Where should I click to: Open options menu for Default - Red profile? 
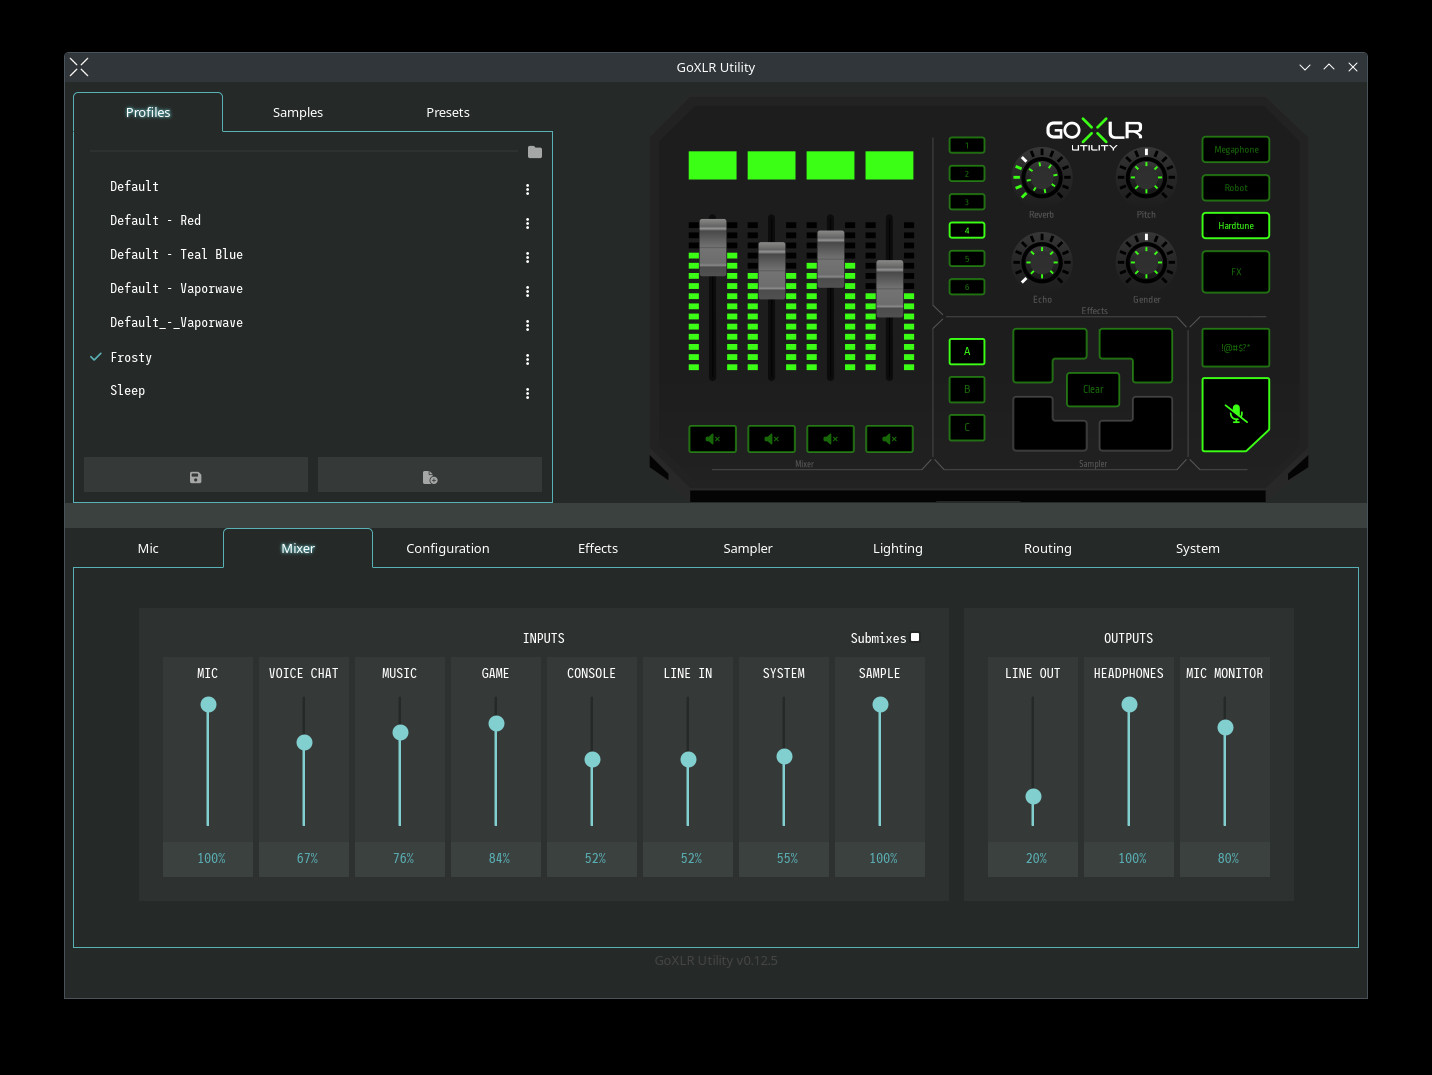pyautogui.click(x=527, y=223)
